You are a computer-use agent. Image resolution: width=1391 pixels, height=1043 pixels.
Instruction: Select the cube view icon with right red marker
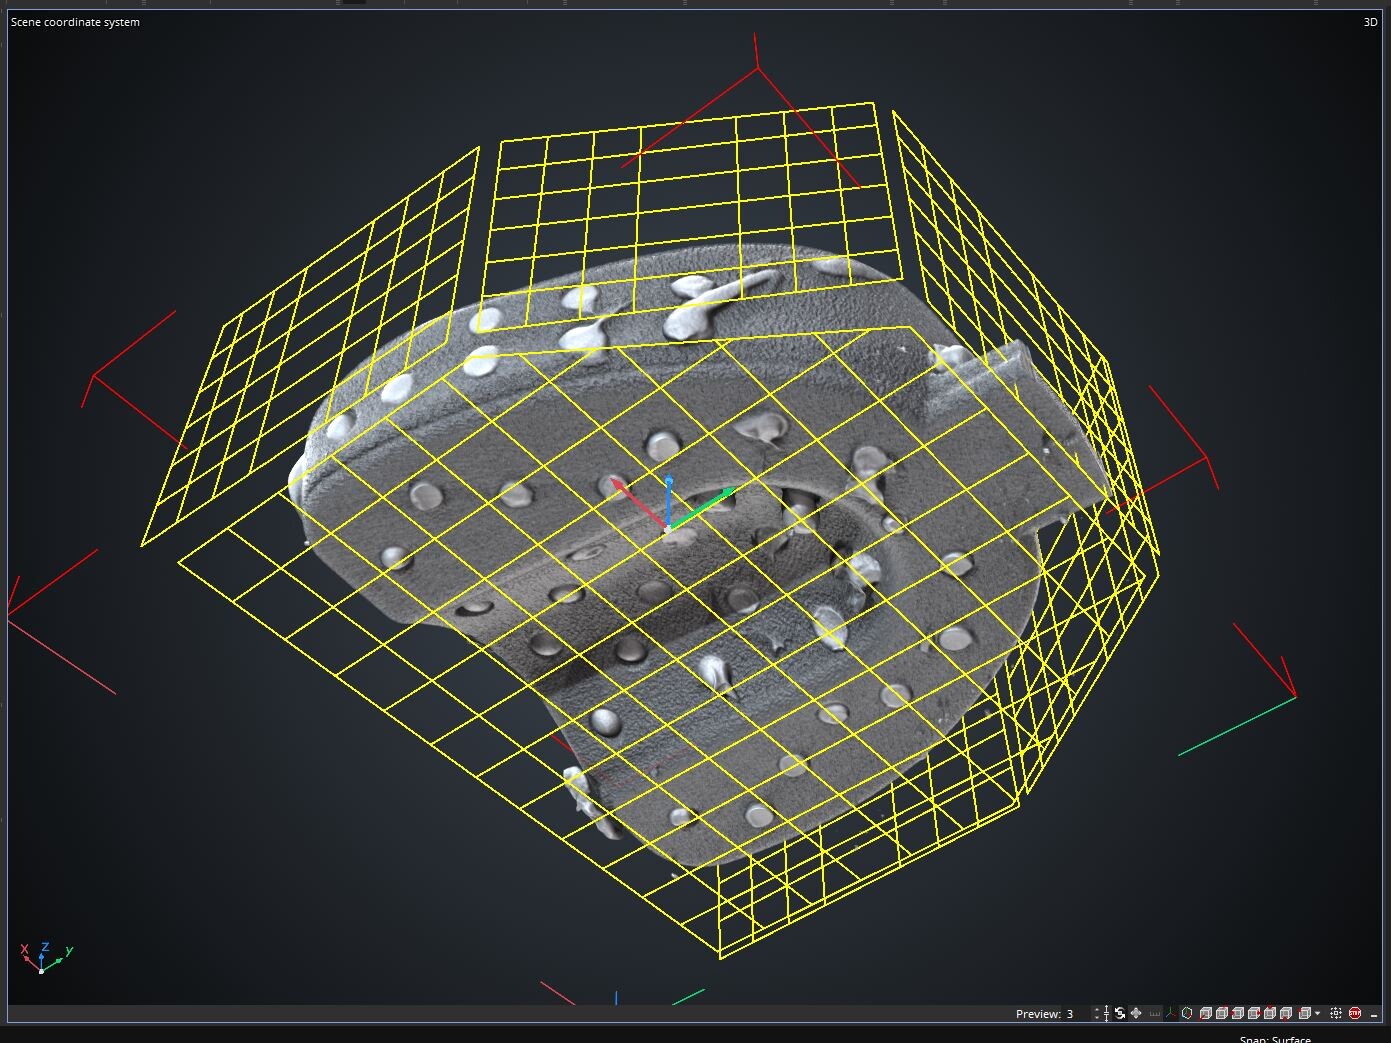click(x=1254, y=1013)
